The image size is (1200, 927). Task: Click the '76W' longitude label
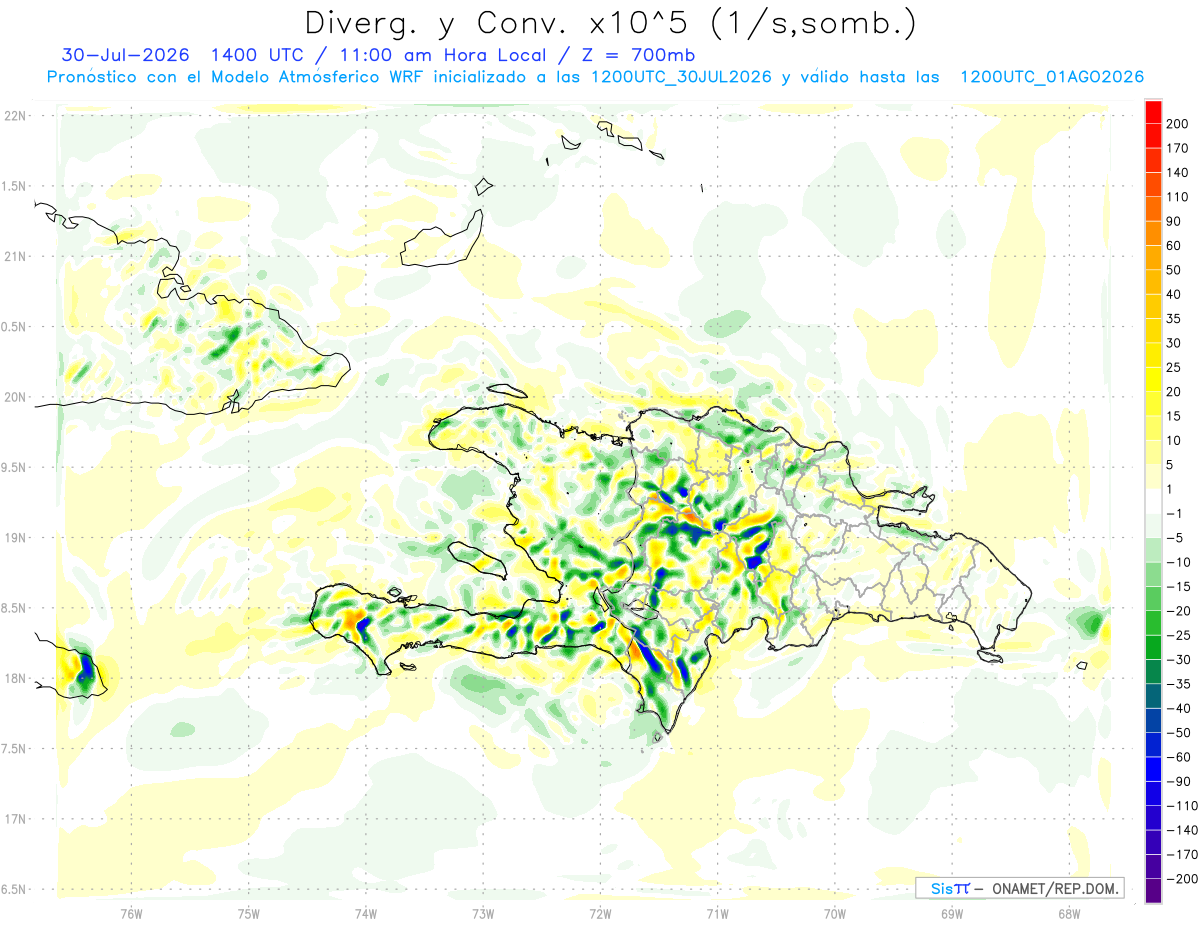pos(131,912)
